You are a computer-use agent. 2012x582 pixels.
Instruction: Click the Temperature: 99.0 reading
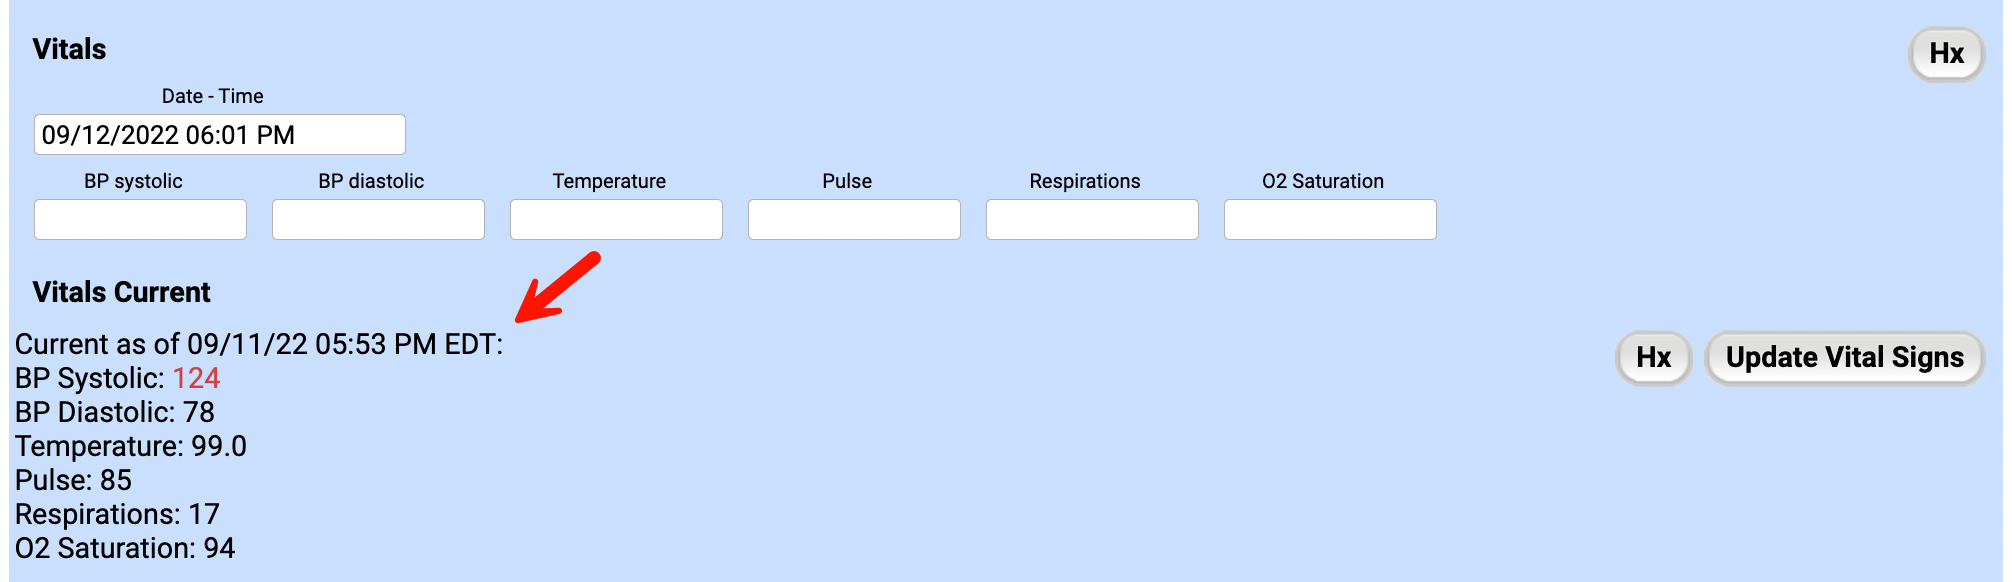point(131,447)
